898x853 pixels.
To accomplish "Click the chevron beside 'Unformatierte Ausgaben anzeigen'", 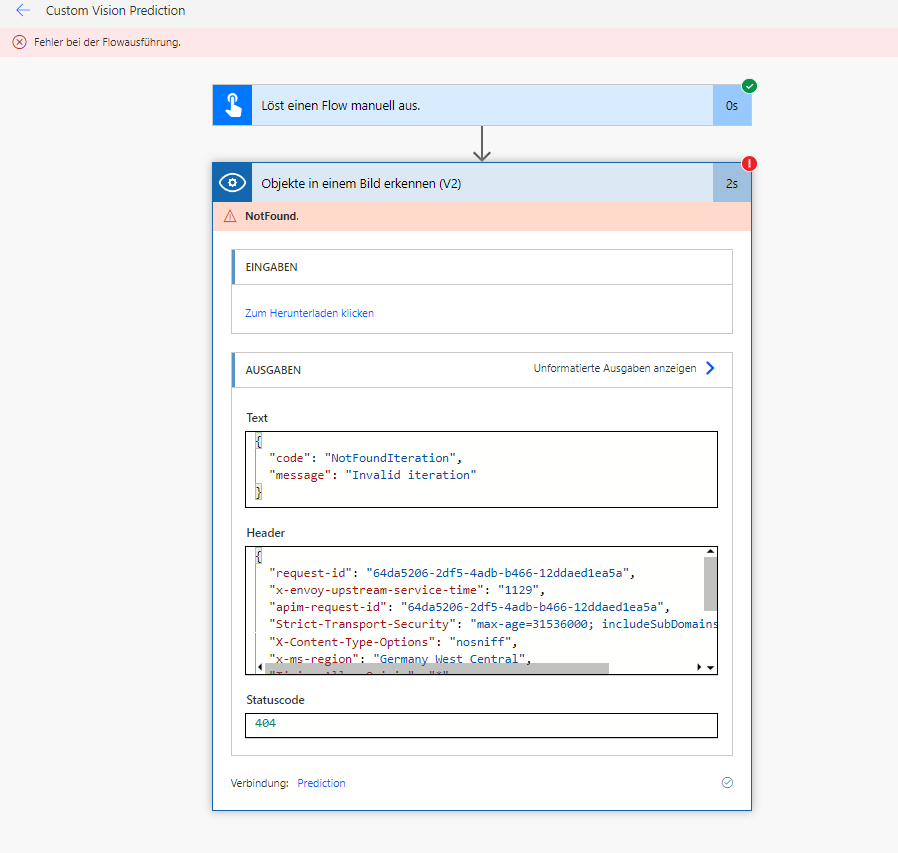I will click(710, 368).
